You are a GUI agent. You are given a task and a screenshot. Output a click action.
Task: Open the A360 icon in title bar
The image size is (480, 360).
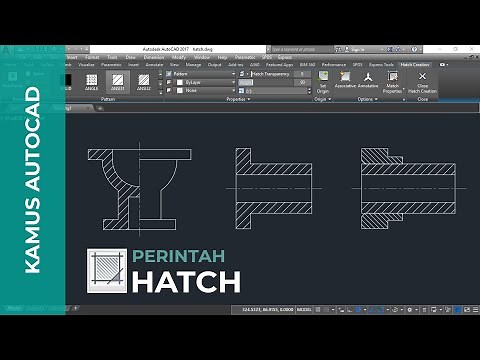point(398,49)
